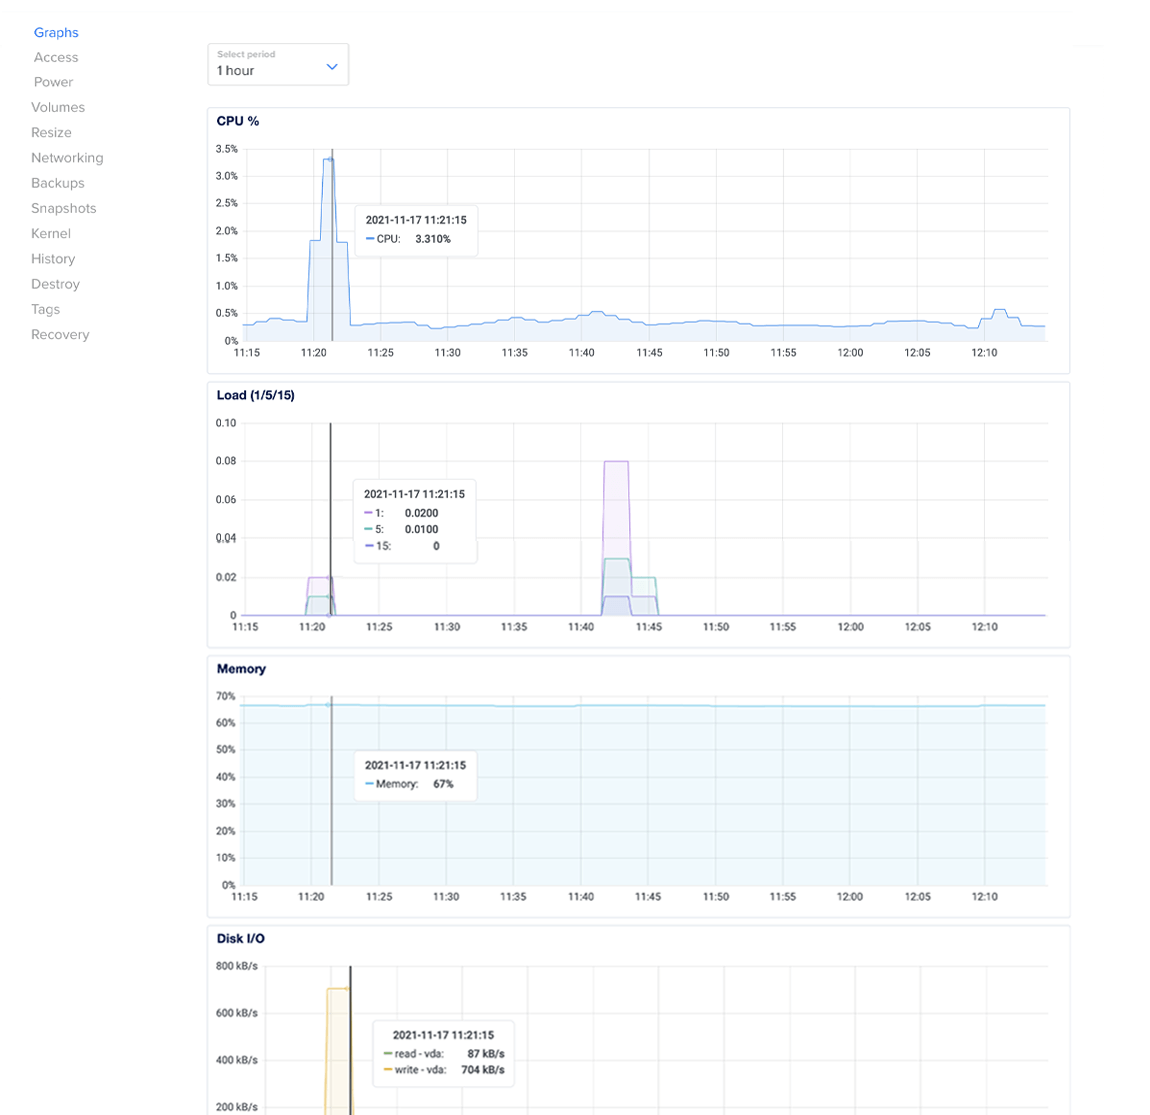Click the Load (1/5/15) chart heading
The image size is (1150, 1115).
click(255, 395)
